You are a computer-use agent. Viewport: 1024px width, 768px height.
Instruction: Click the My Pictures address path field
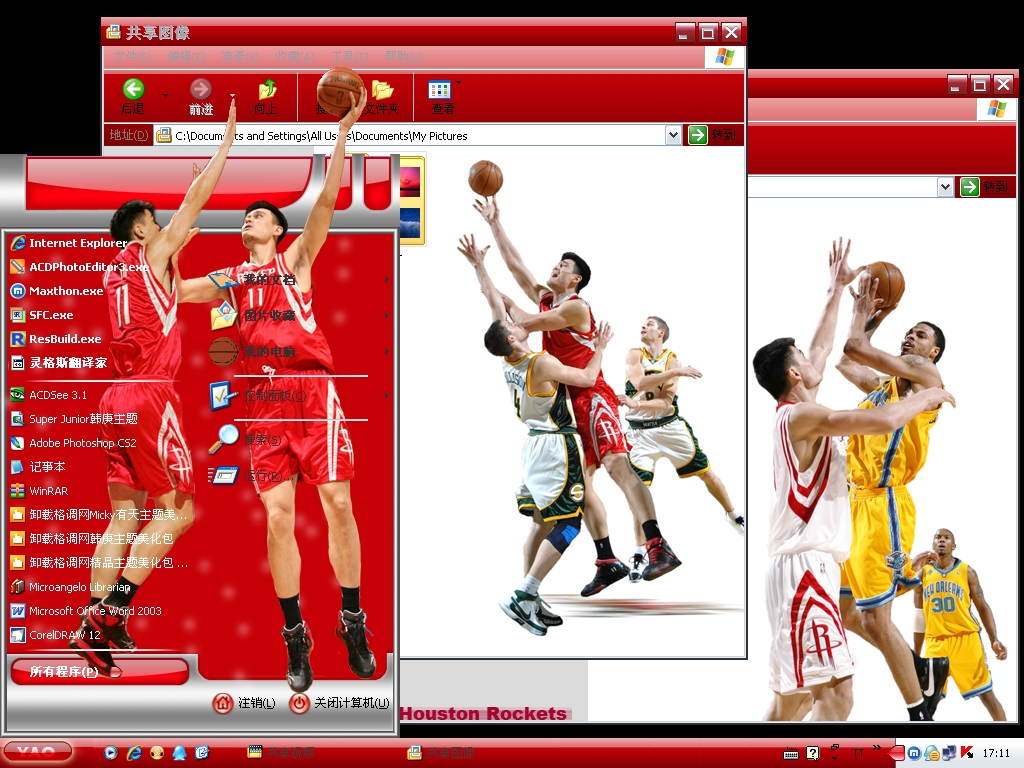tap(411, 135)
